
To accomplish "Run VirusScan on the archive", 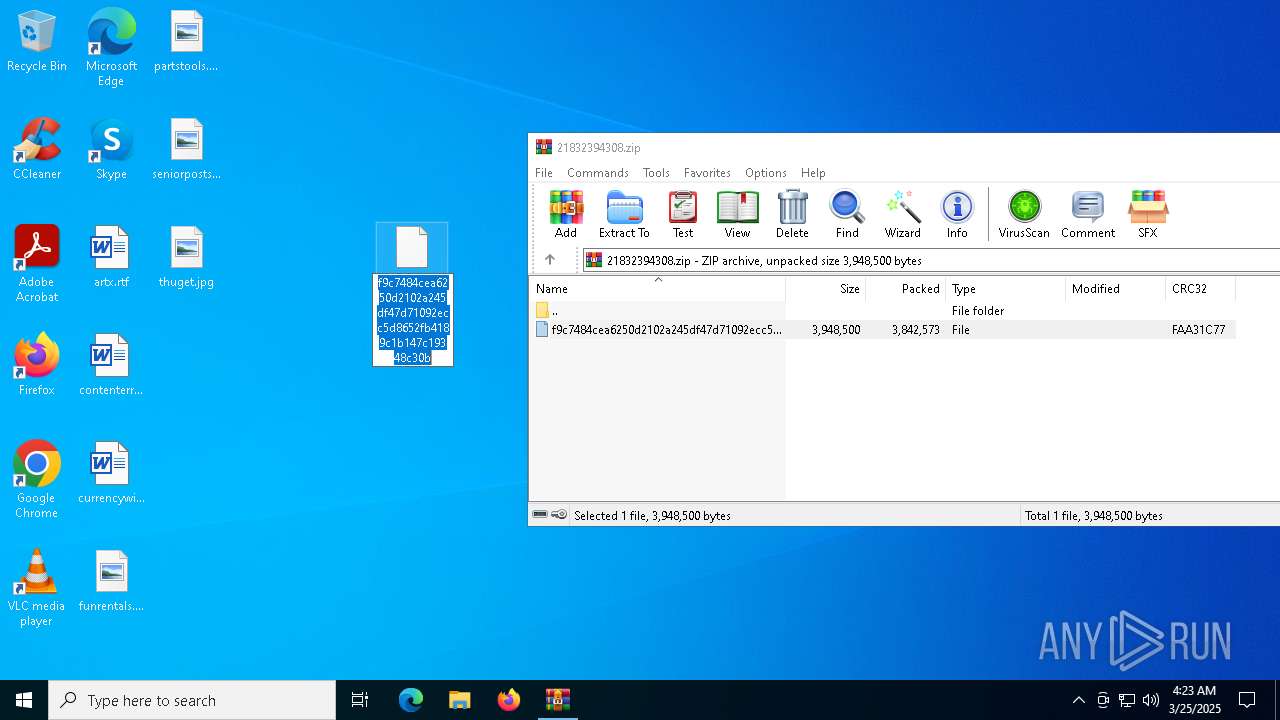I will coord(1024,214).
